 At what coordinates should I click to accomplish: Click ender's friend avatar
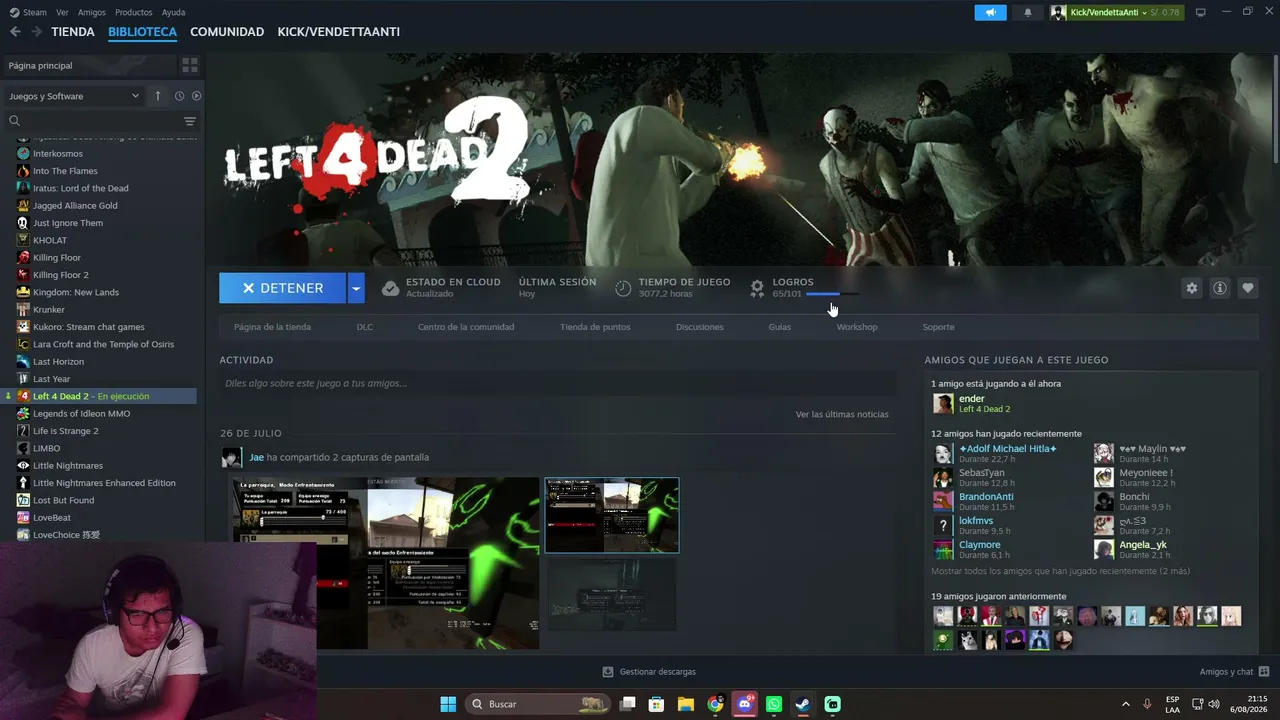(943, 403)
